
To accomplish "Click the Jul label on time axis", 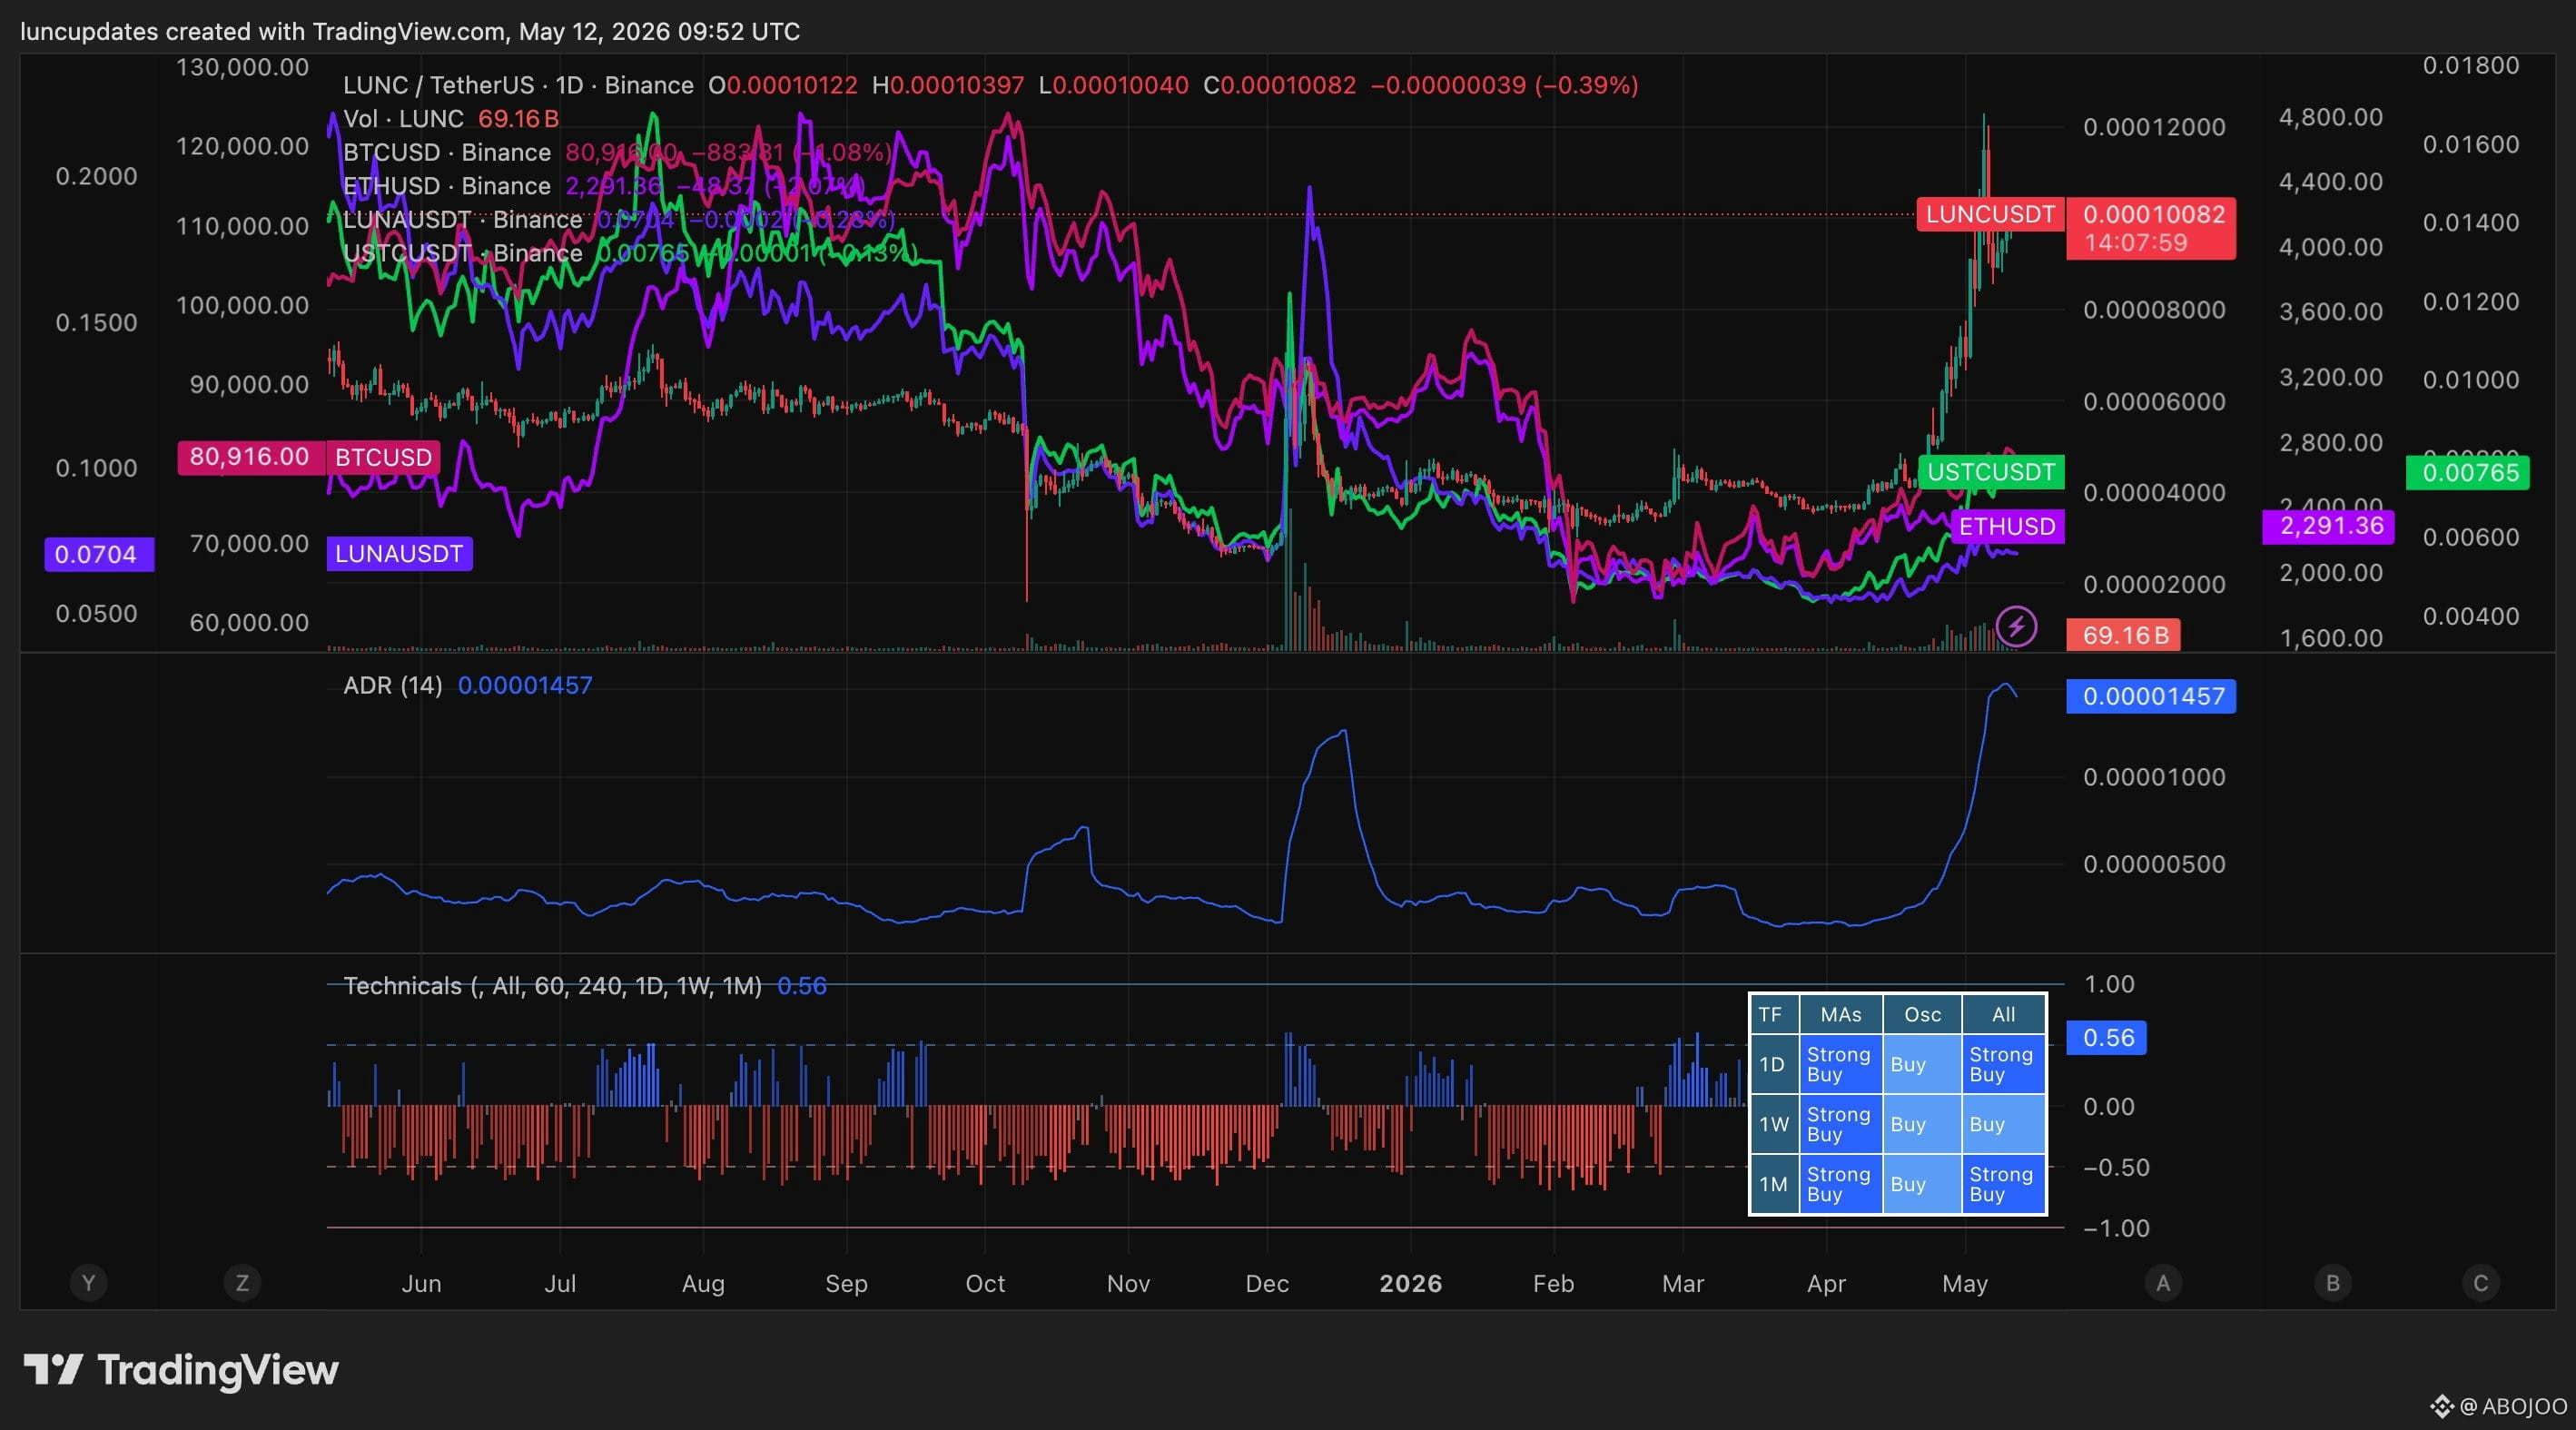I will (x=560, y=1283).
